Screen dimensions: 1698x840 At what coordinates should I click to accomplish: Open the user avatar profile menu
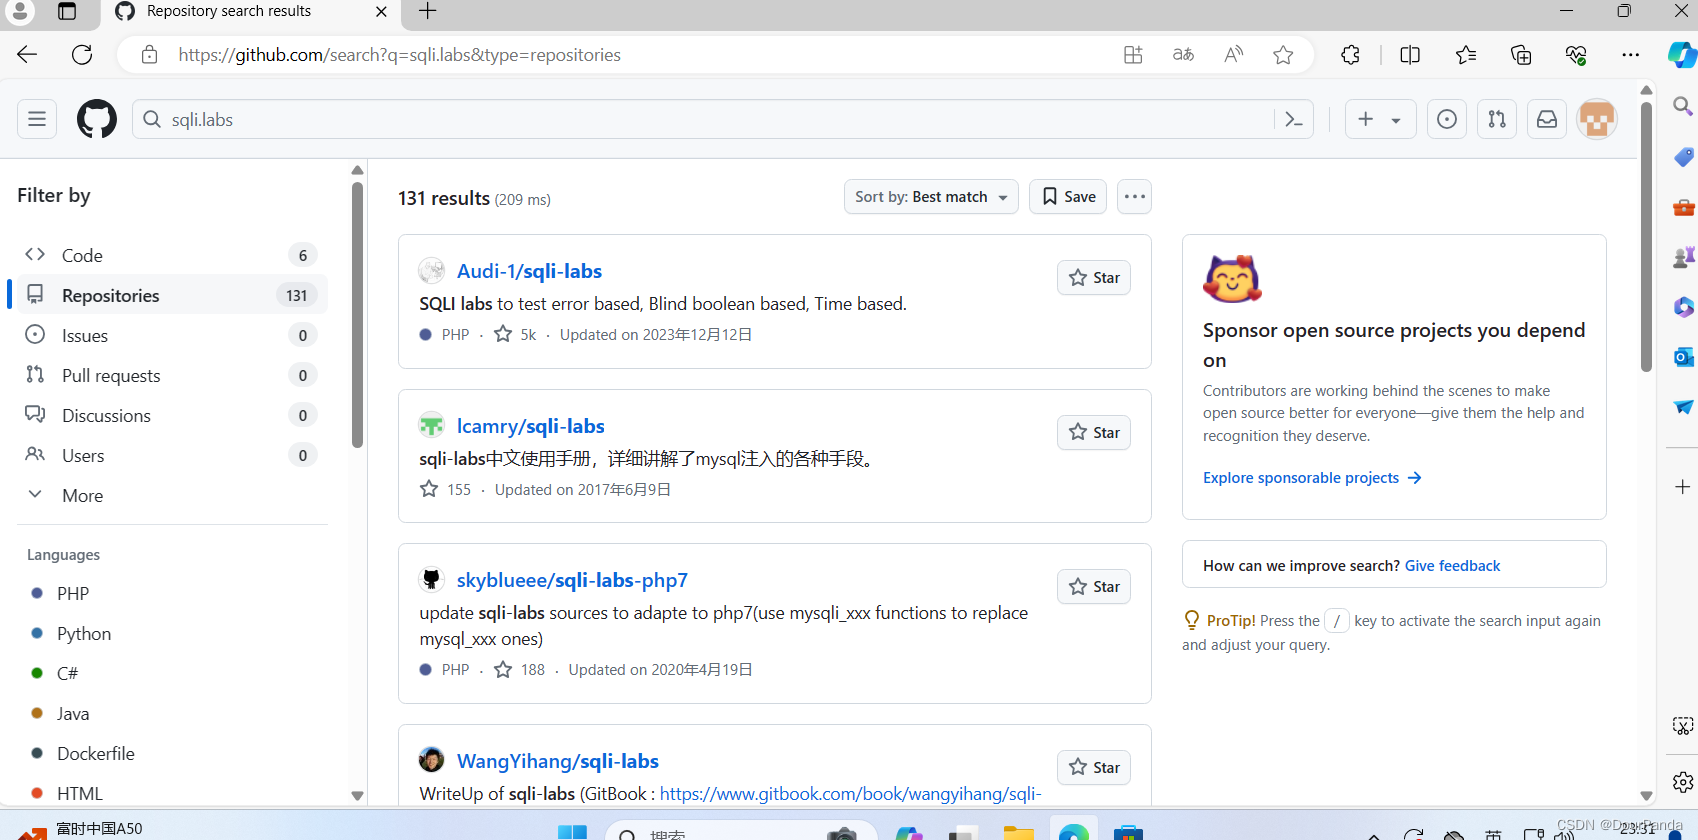[x=1597, y=119]
